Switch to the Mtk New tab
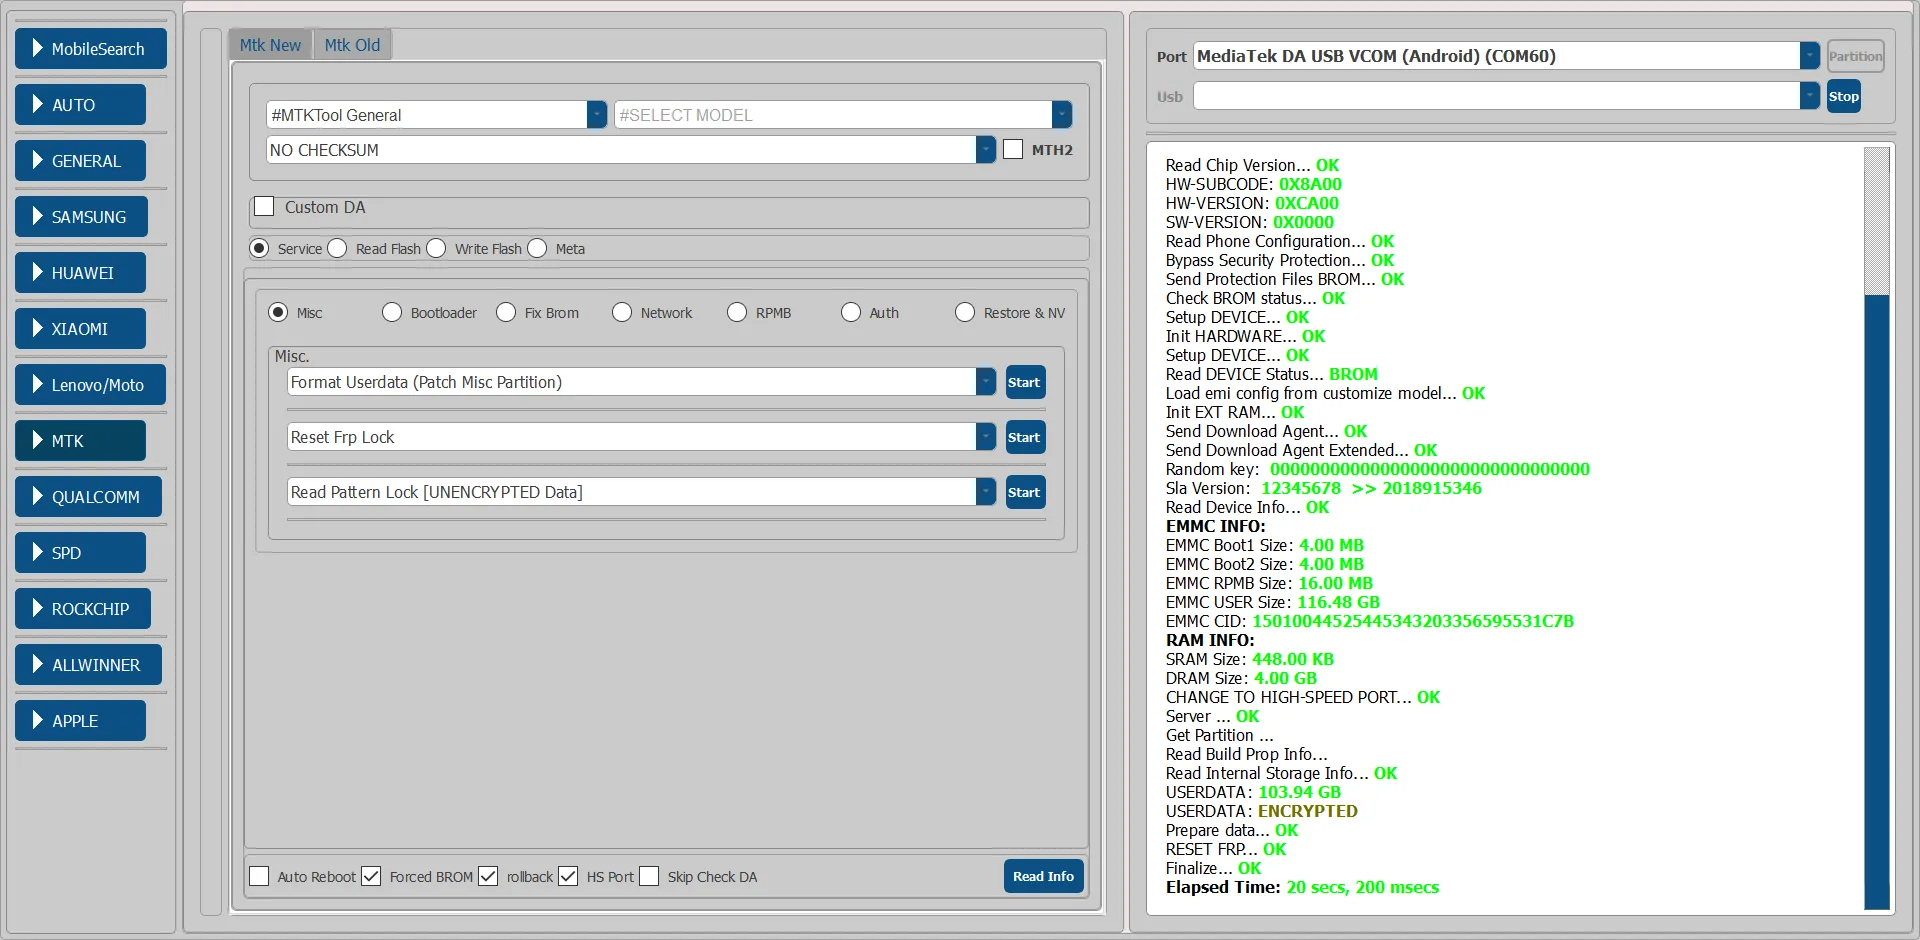Screen dimensions: 1920x940 tap(270, 45)
